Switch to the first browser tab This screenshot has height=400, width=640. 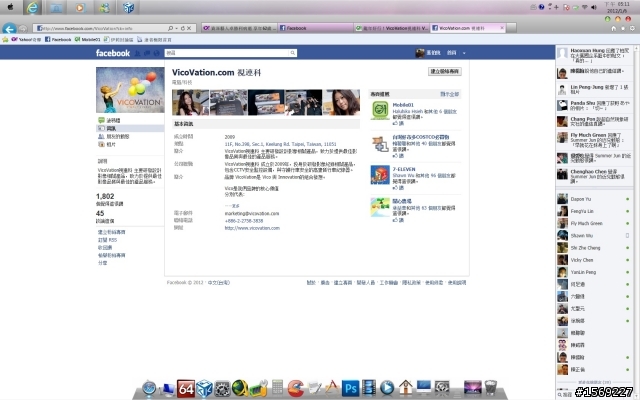tap(240, 28)
